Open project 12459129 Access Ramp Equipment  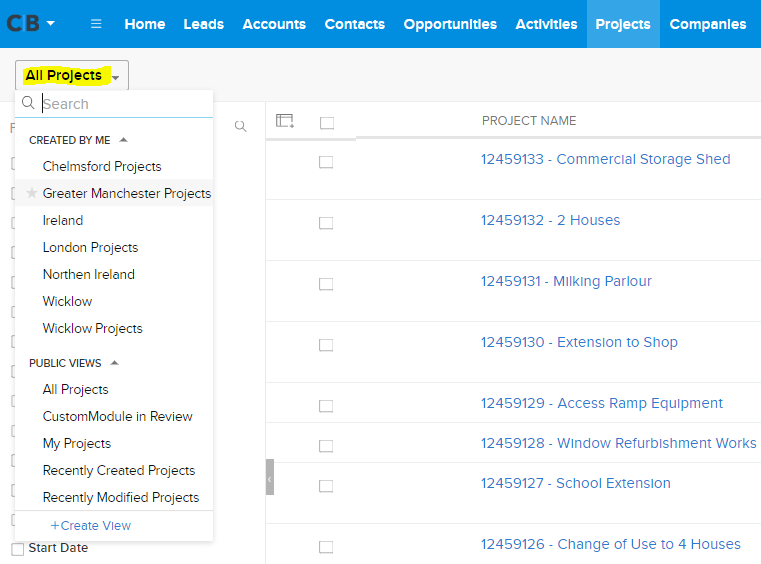pyautogui.click(x=602, y=403)
